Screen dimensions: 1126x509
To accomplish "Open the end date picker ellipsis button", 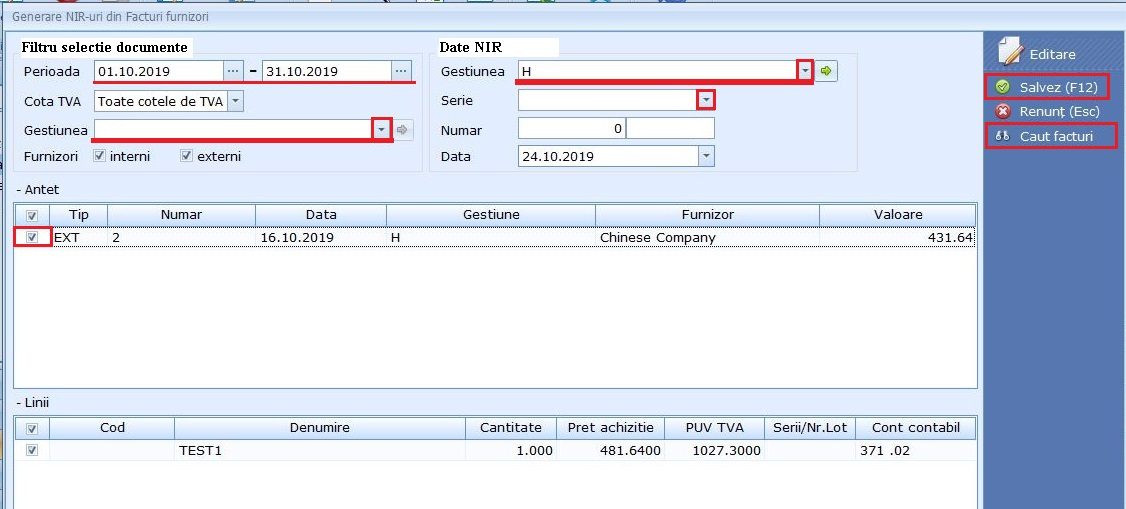I will point(401,71).
